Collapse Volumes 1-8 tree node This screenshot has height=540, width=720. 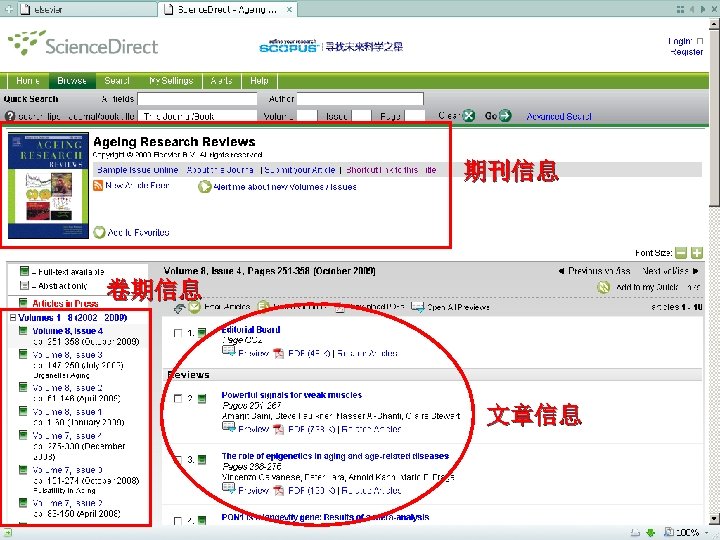(x=13, y=317)
